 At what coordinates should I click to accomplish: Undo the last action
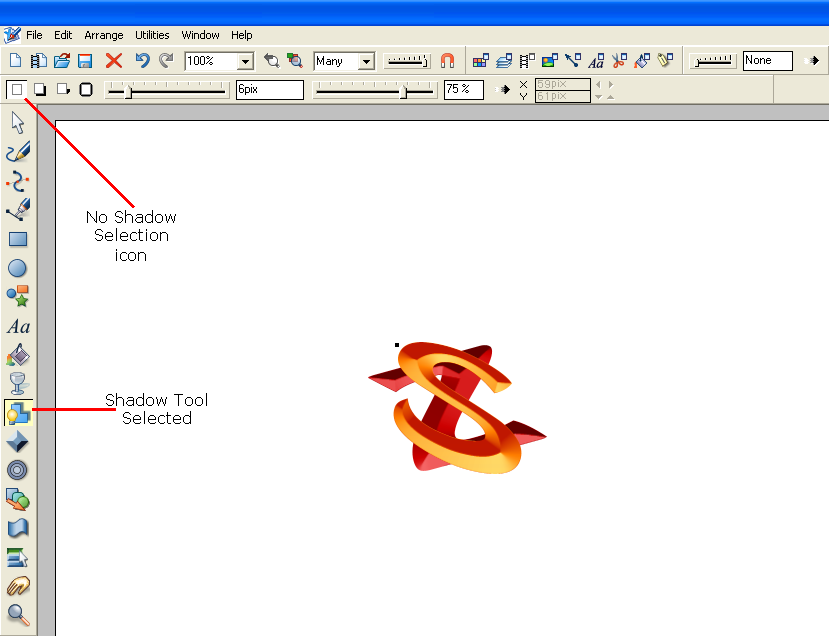pyautogui.click(x=142, y=61)
